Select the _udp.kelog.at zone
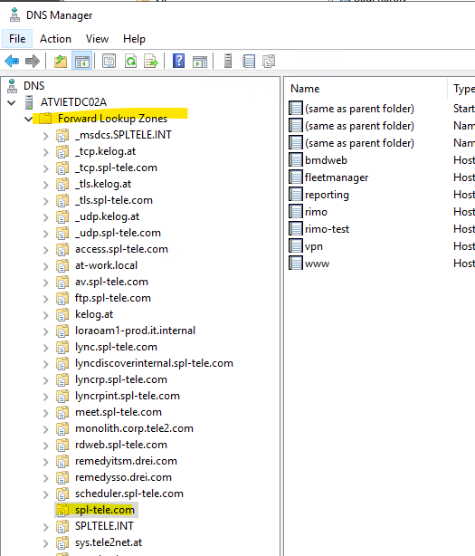475x556 pixels. pyautogui.click(x=107, y=216)
